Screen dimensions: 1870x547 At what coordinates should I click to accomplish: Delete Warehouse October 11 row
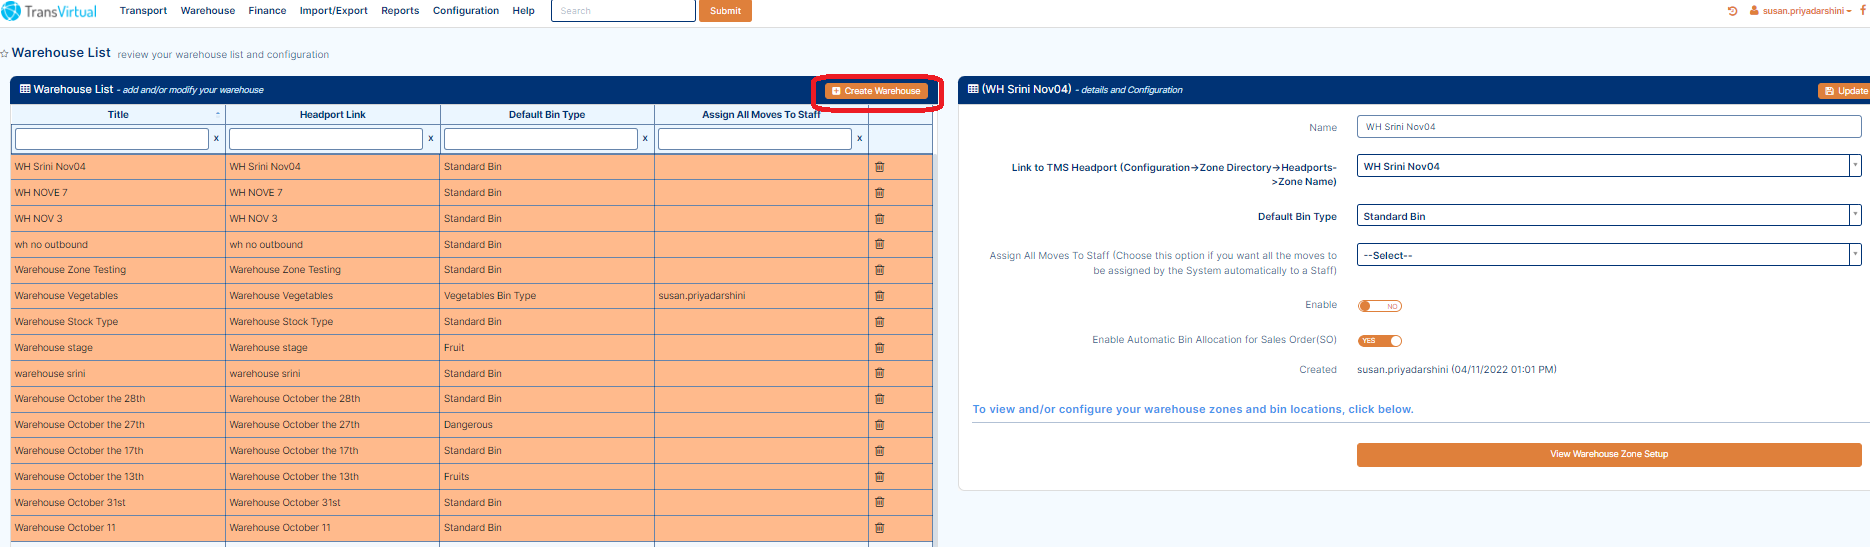880,528
